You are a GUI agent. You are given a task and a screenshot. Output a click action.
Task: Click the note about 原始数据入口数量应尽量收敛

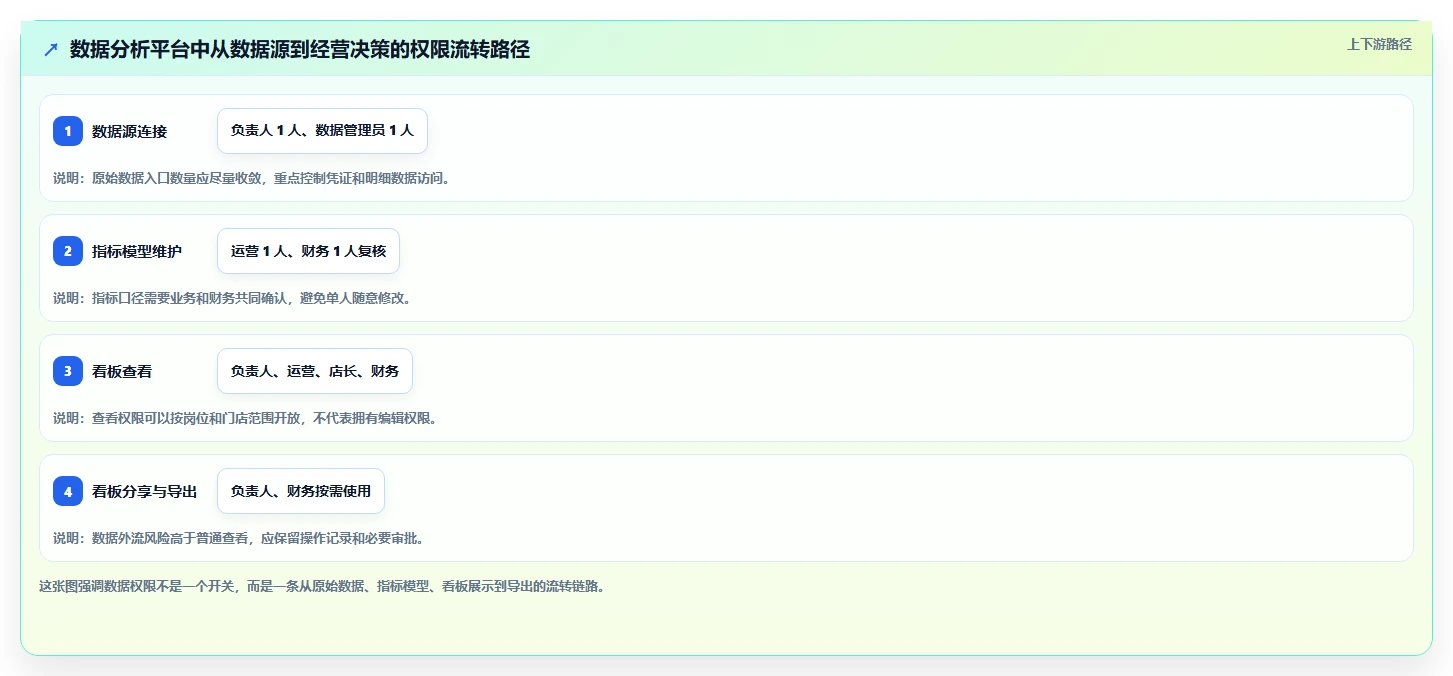(252, 178)
